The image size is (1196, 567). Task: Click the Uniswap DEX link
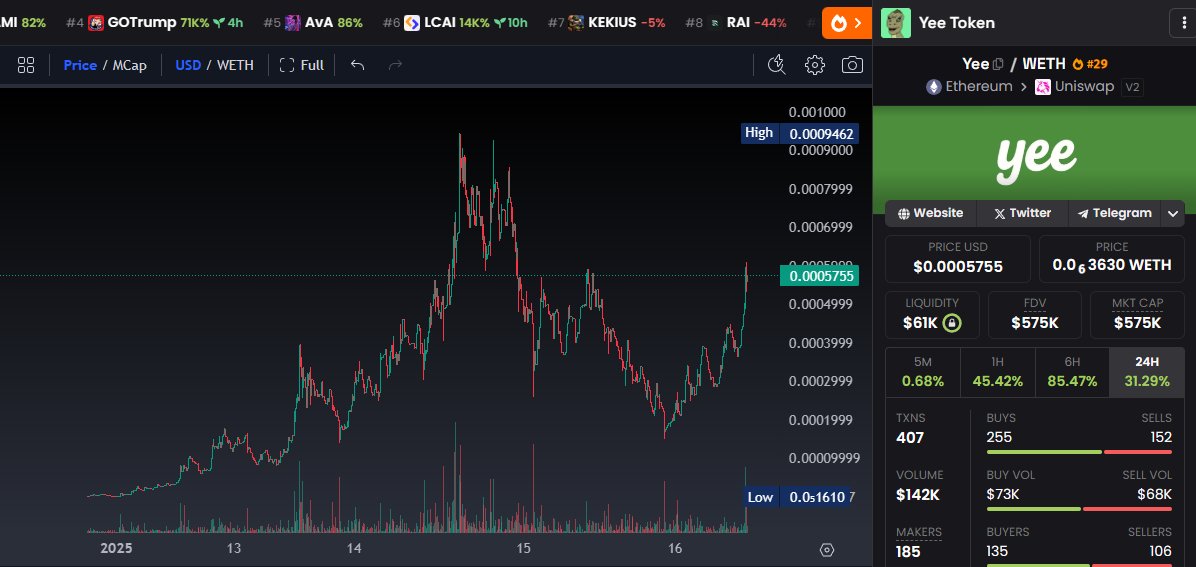coord(1074,87)
